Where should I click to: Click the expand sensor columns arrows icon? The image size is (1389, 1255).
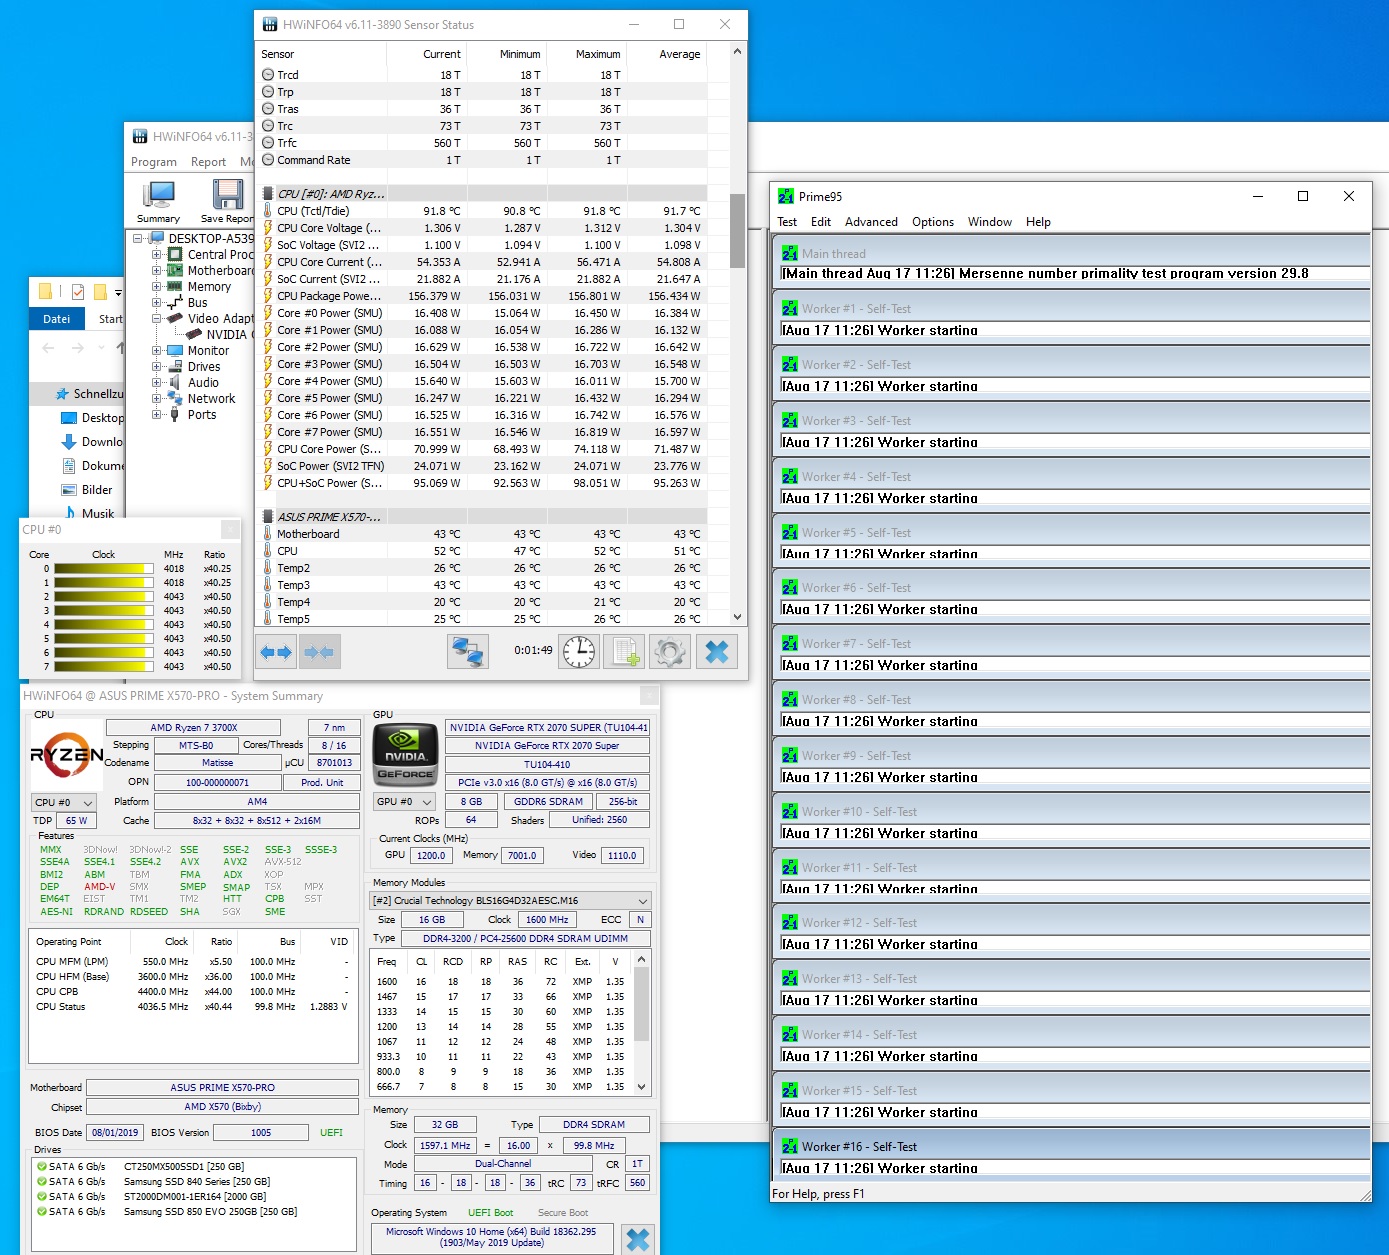[276, 652]
